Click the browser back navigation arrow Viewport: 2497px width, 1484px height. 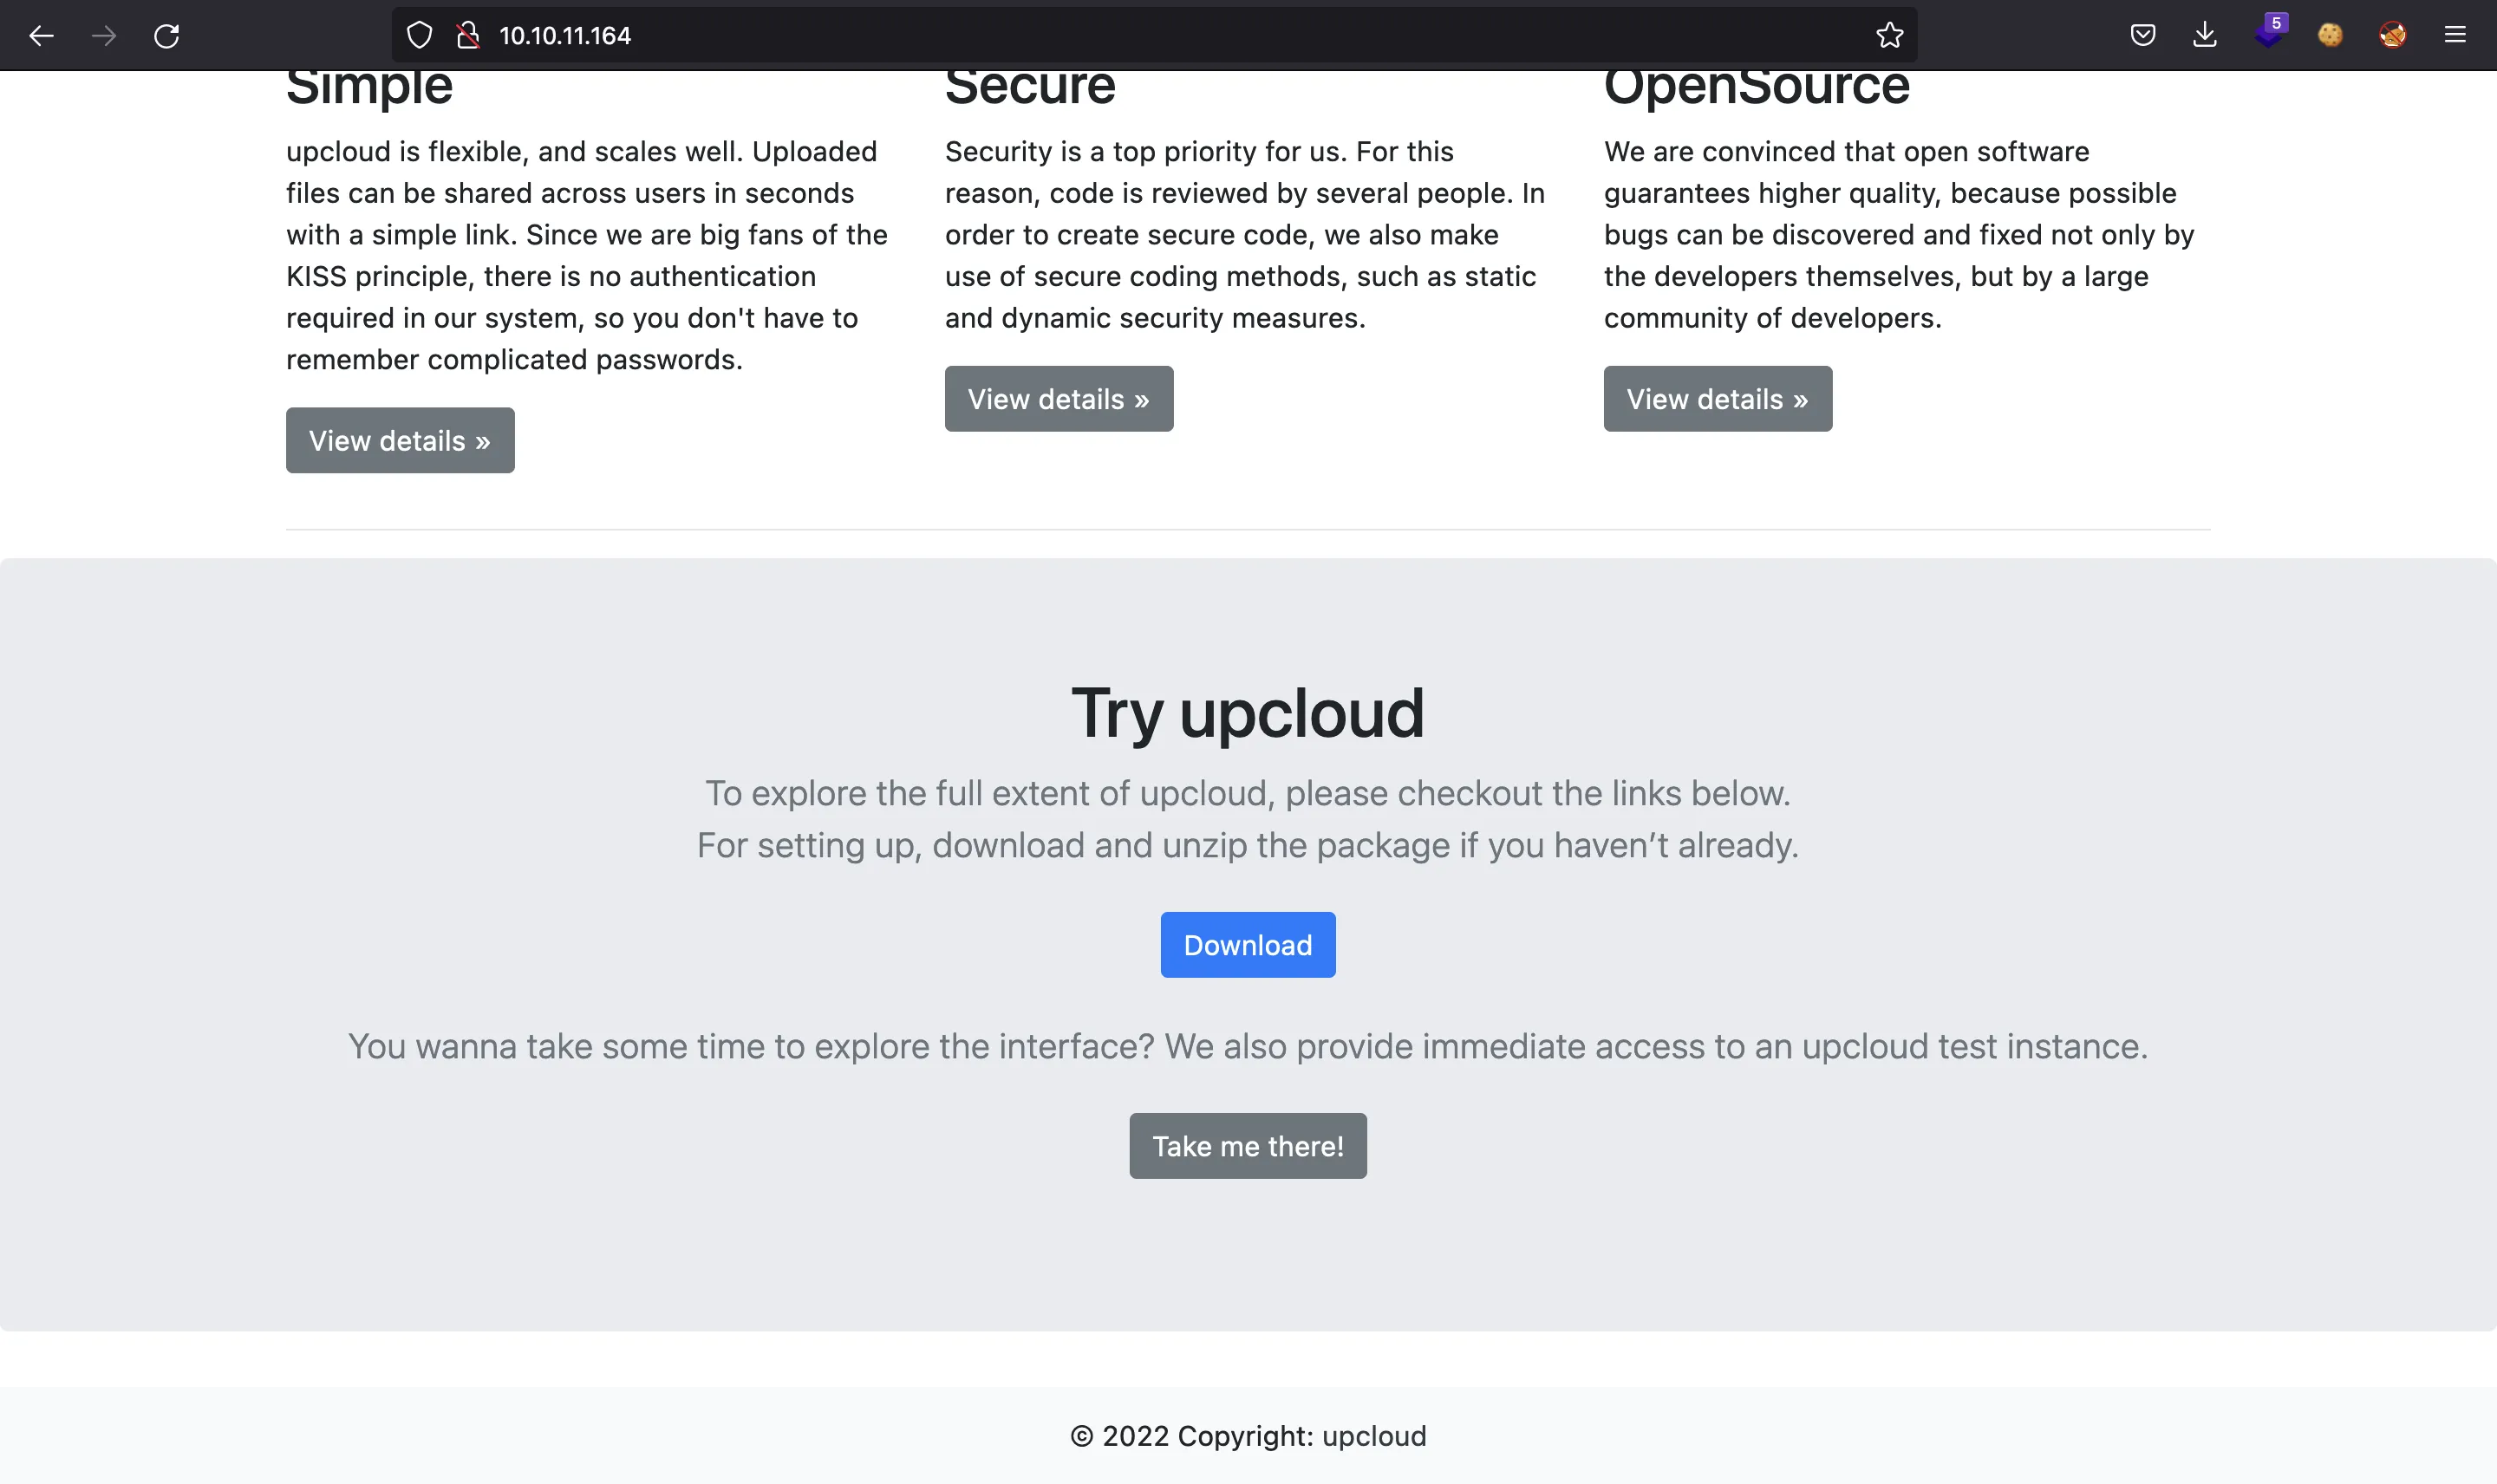coord(39,34)
